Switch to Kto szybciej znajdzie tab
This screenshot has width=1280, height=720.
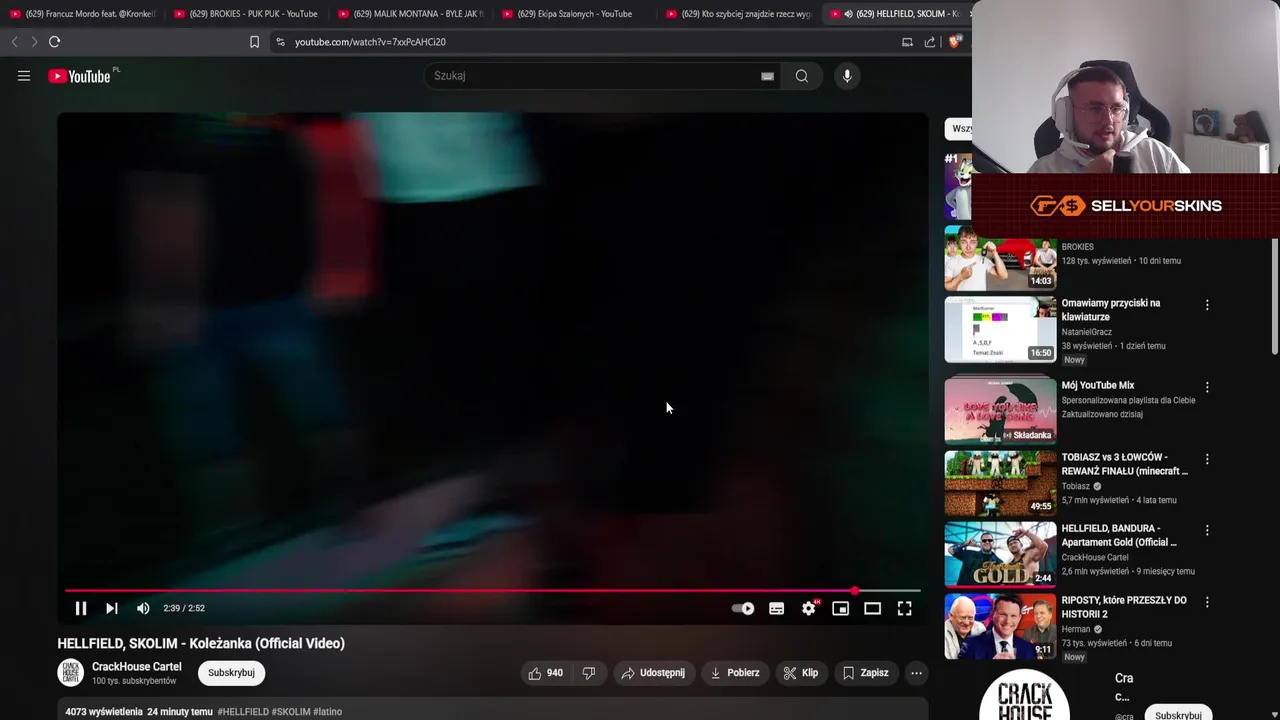(738, 14)
